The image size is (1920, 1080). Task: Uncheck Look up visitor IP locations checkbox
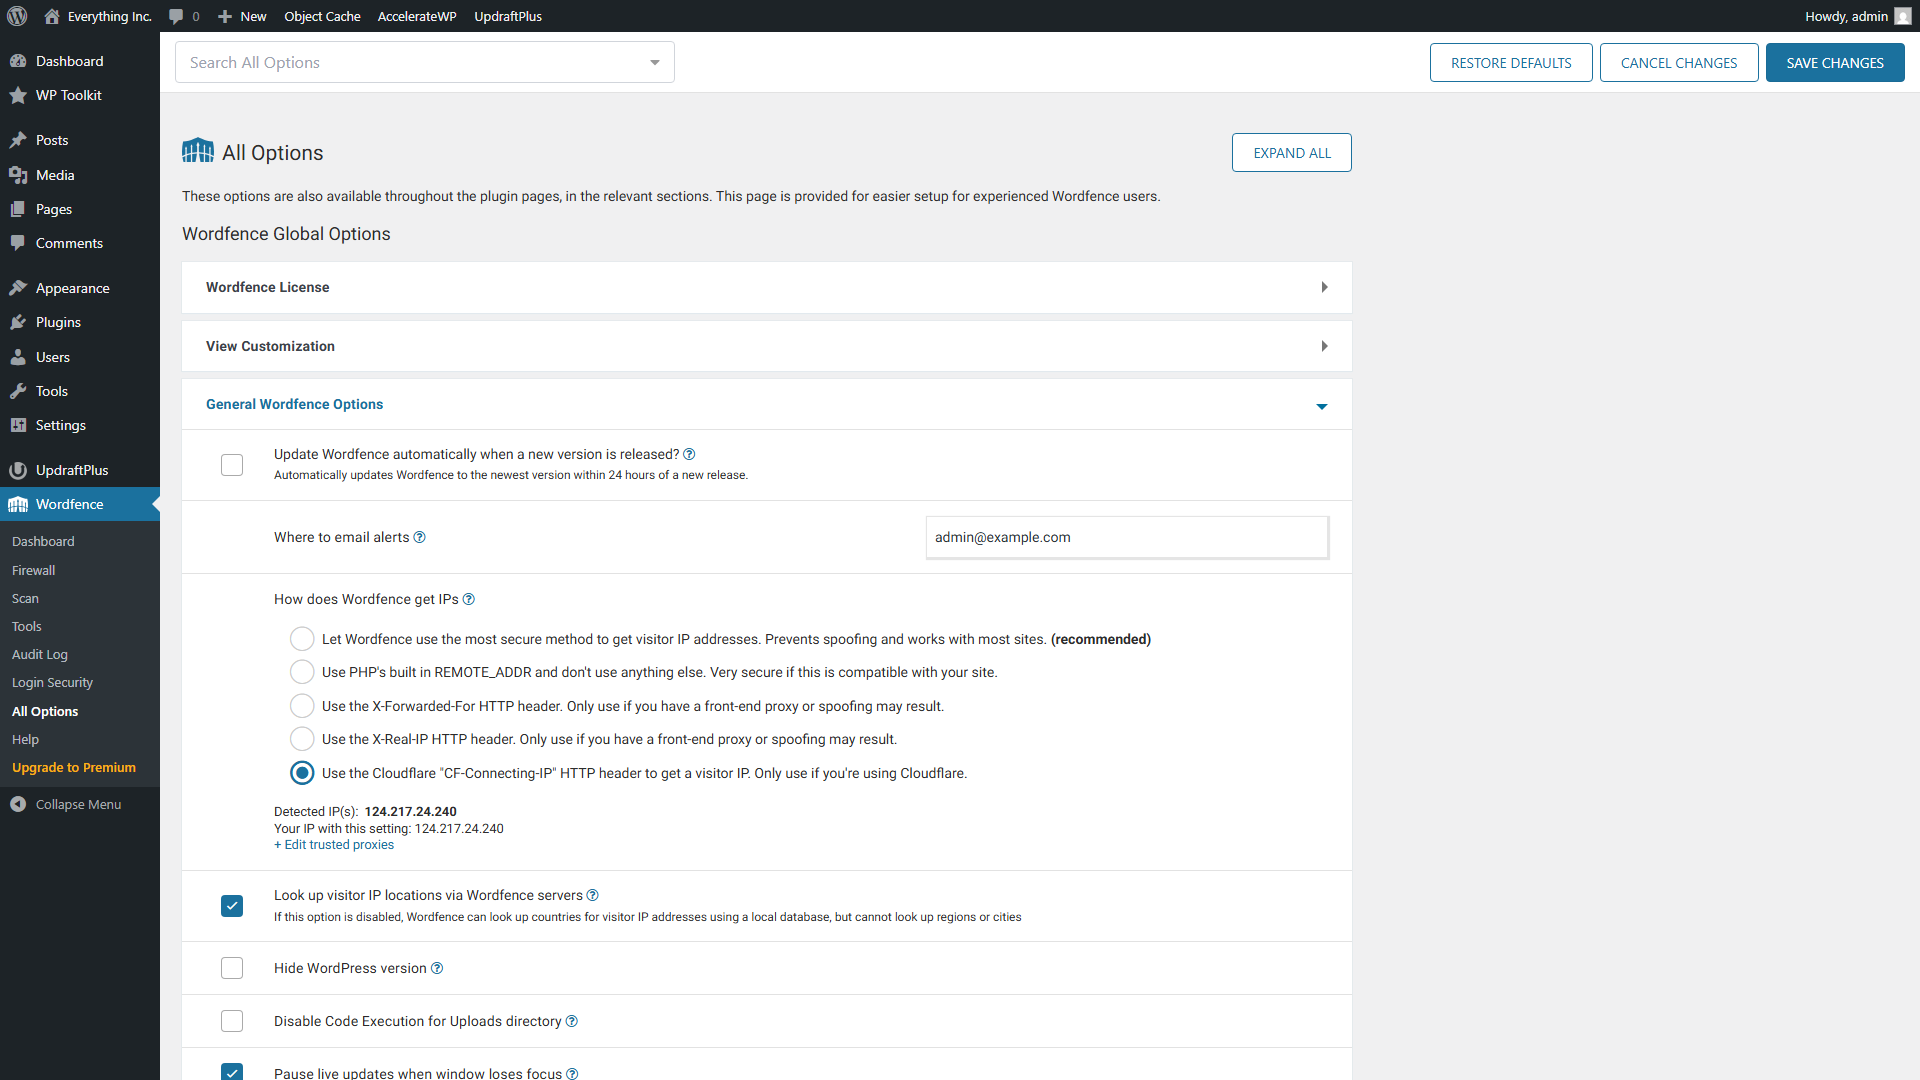(x=232, y=906)
